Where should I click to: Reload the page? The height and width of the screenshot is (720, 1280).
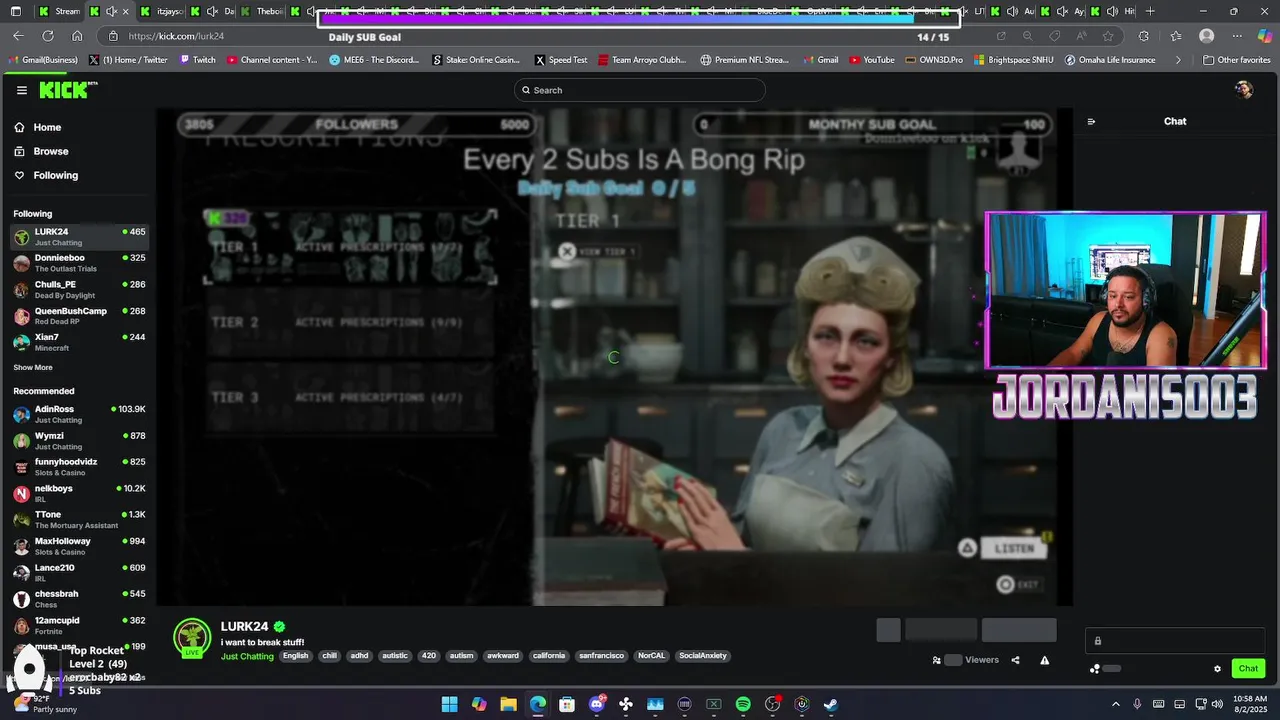point(47,36)
